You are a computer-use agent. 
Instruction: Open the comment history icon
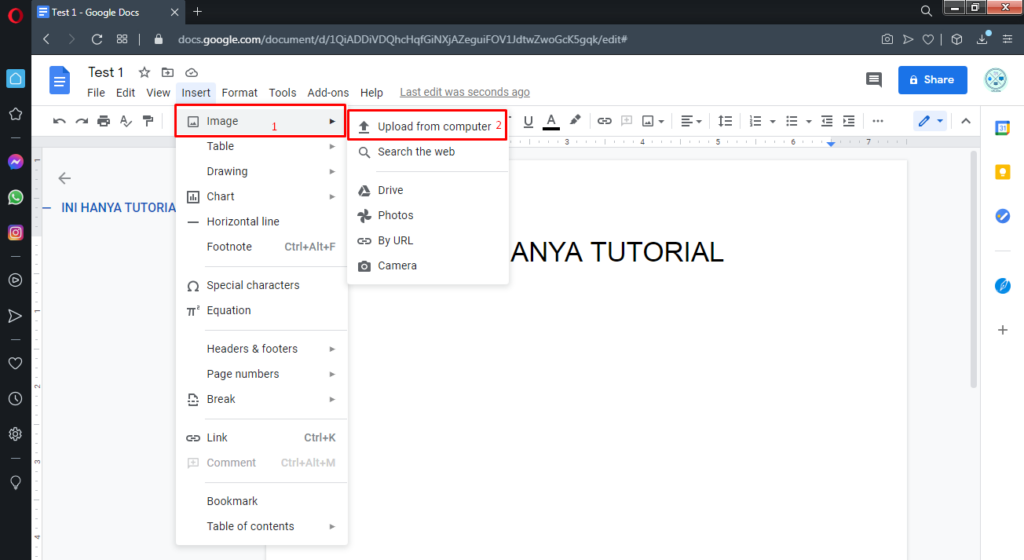point(874,80)
